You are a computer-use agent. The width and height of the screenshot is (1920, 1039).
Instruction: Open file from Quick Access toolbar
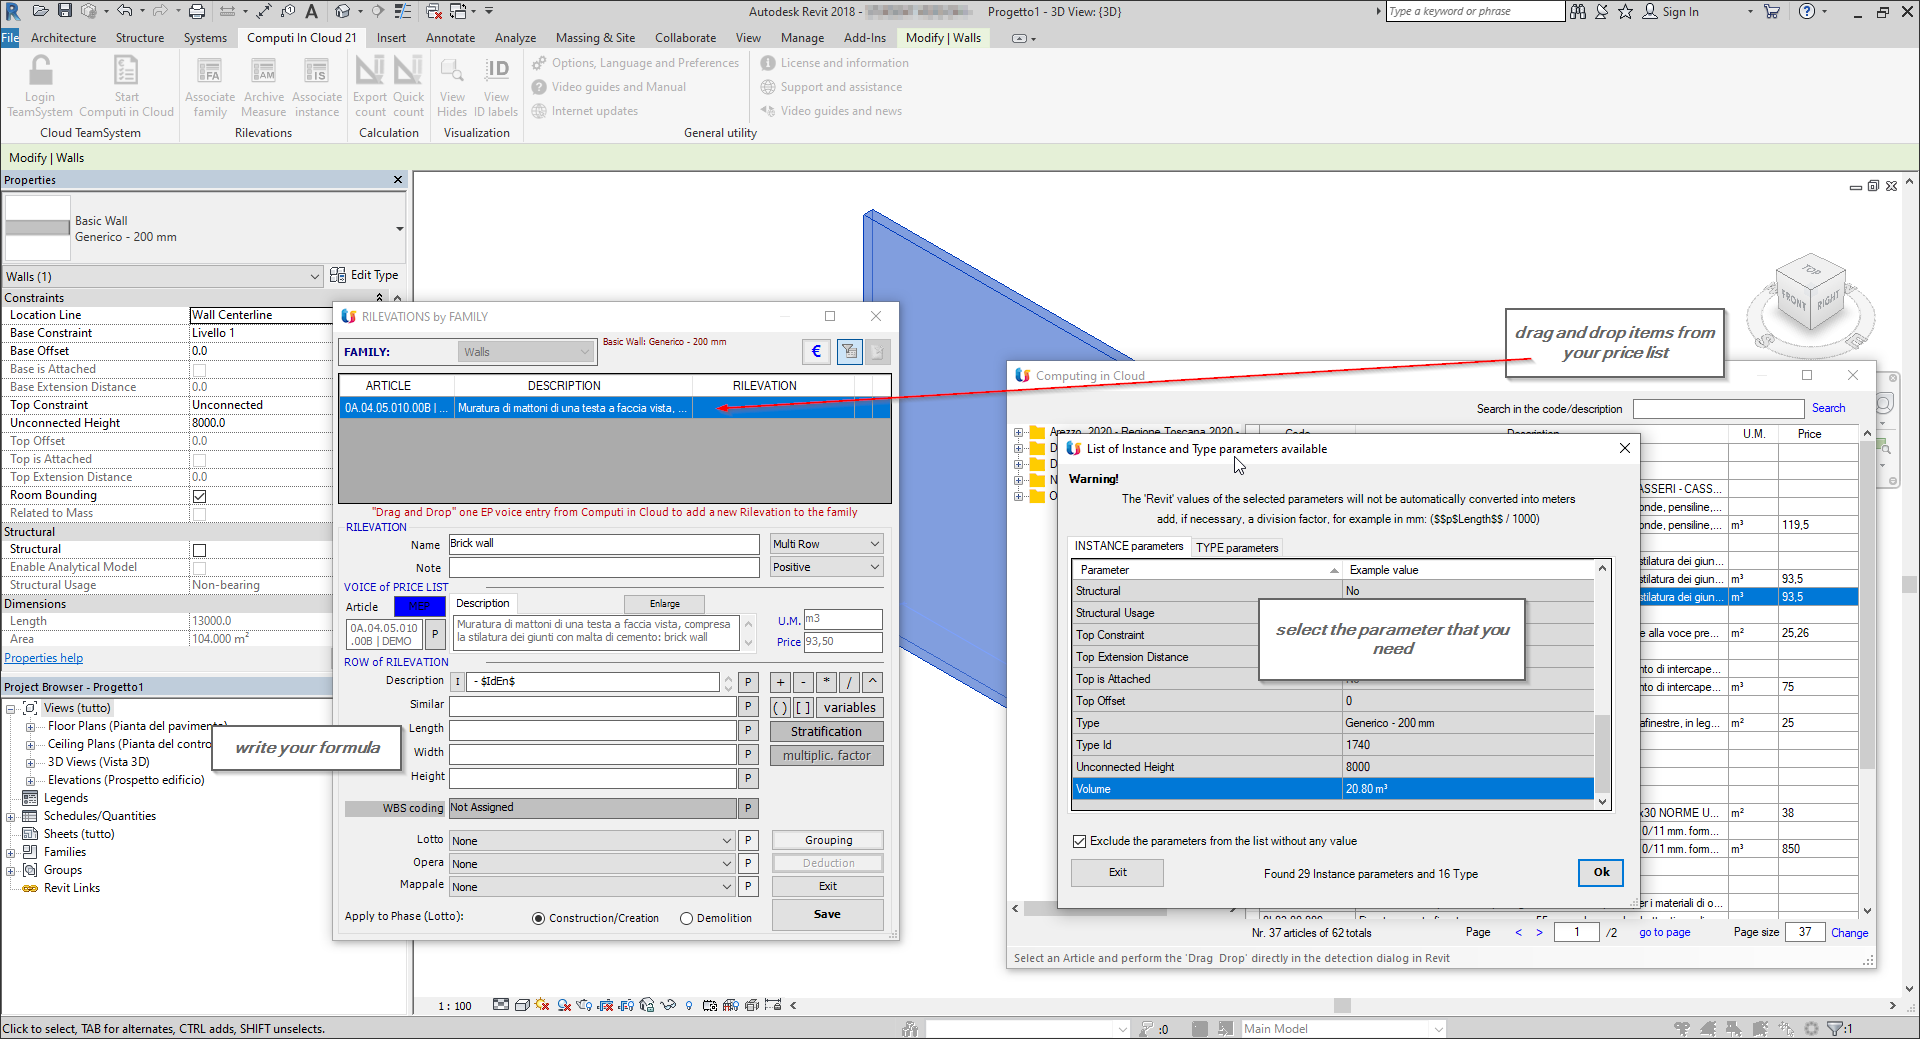pos(41,11)
